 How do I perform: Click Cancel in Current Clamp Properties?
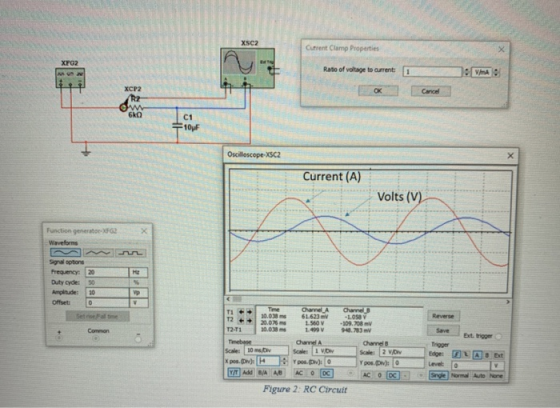(x=430, y=91)
